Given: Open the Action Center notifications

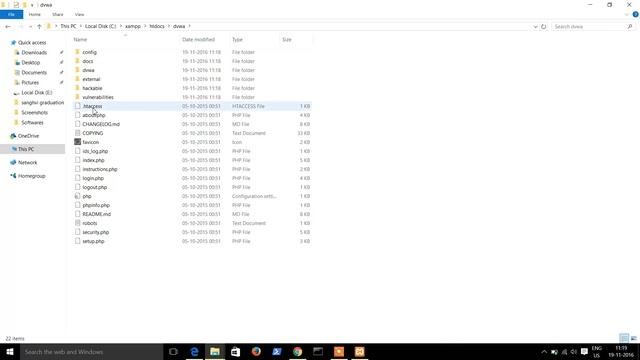Looking at the screenshot, I should coord(584,351).
